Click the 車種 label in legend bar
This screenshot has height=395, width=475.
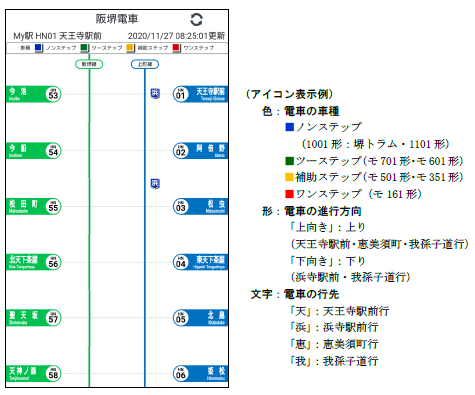[x=25, y=48]
